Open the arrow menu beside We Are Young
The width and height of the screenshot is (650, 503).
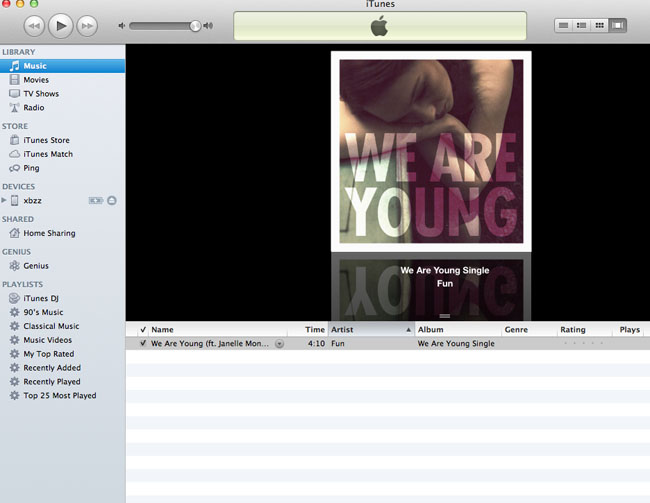[x=279, y=344]
